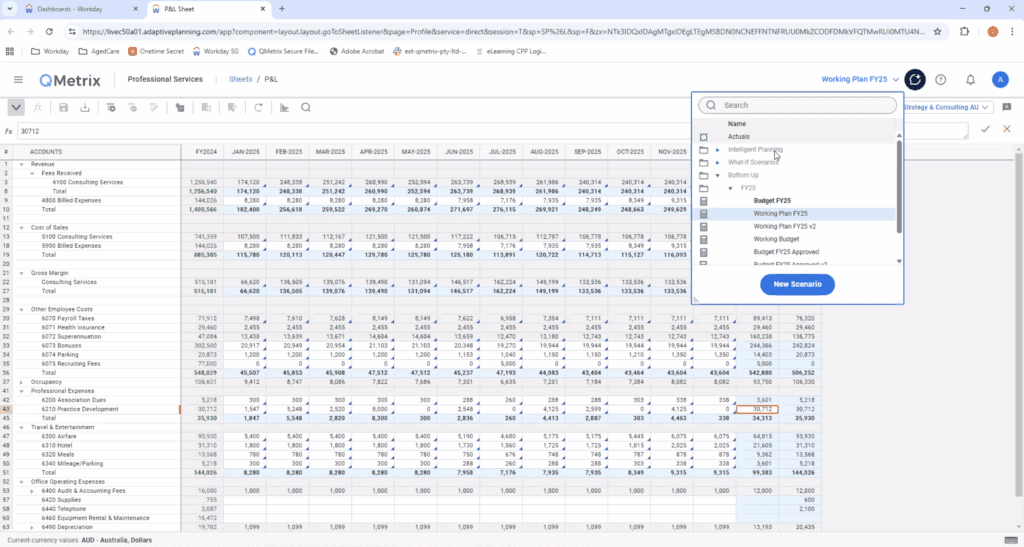Click the download/export icon in toolbar

85,108
